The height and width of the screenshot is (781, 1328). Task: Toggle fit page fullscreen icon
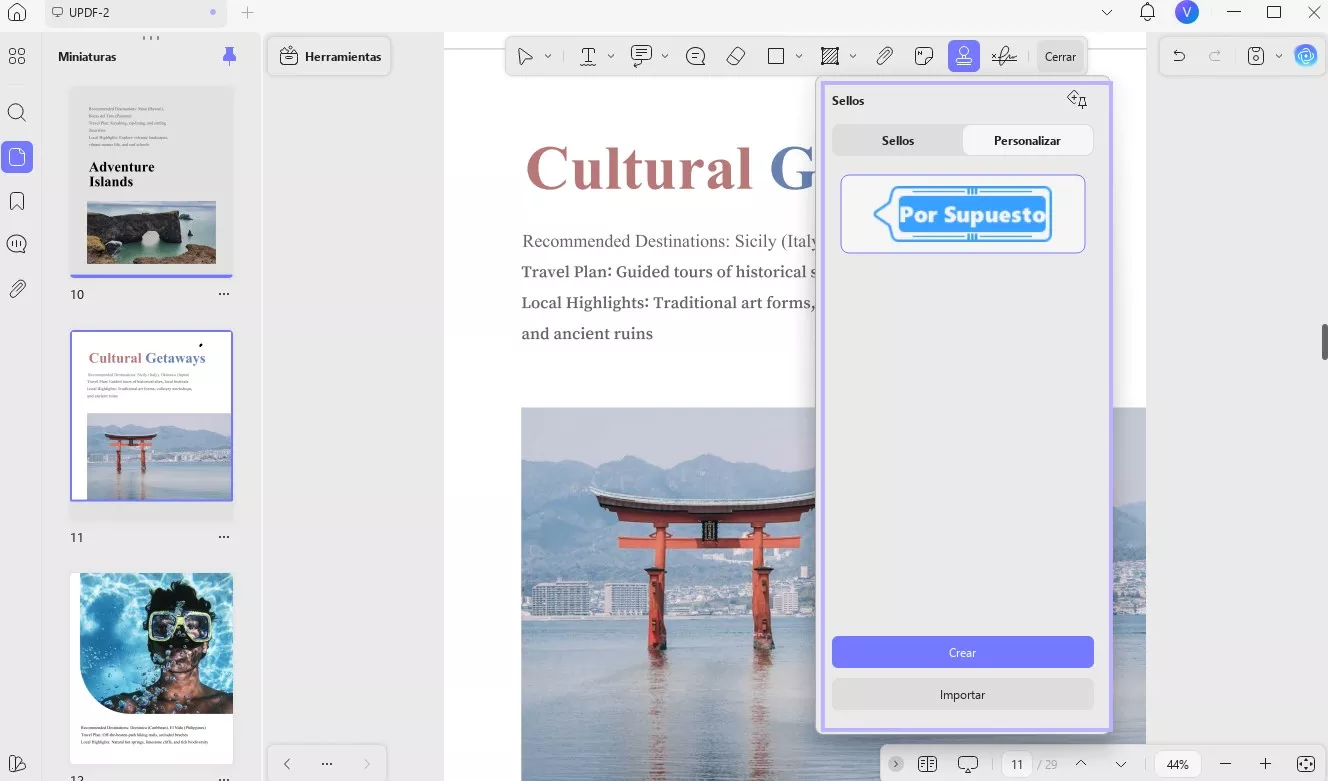click(x=1305, y=764)
